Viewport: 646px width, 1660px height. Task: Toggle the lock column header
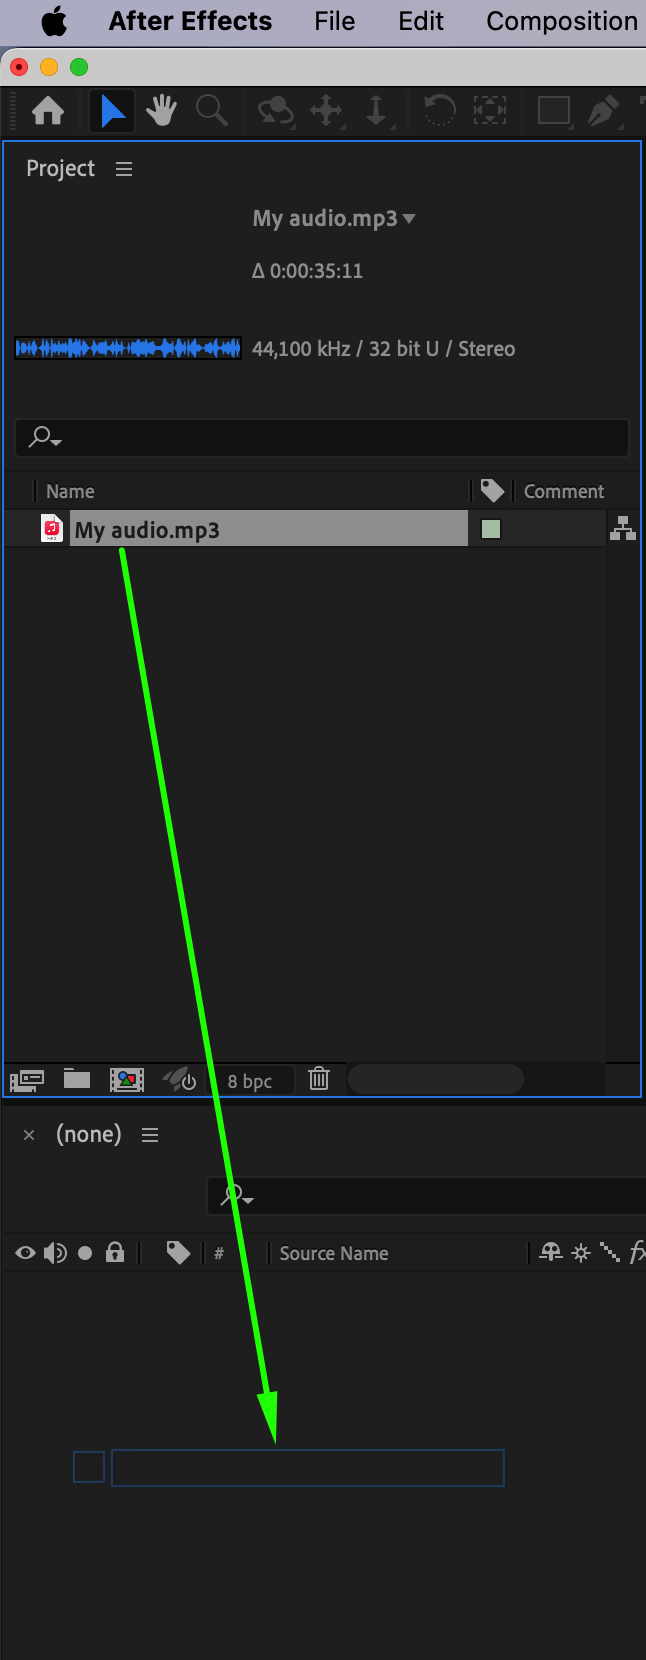point(115,1252)
